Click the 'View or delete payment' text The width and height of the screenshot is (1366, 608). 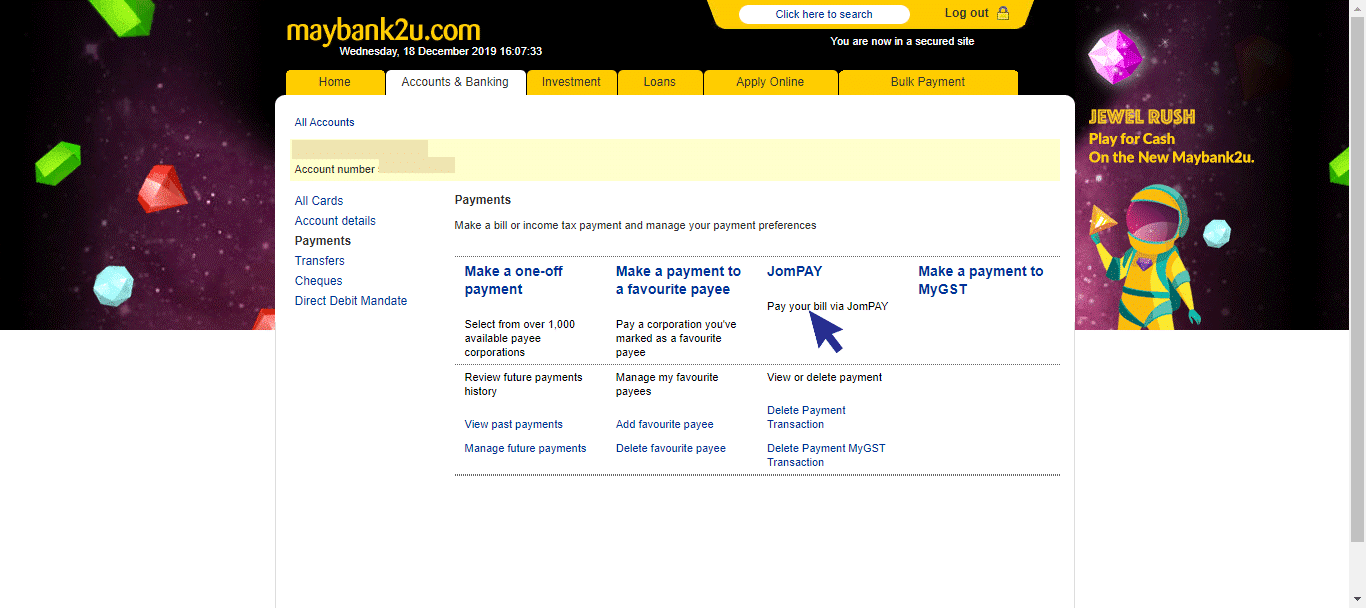824,377
